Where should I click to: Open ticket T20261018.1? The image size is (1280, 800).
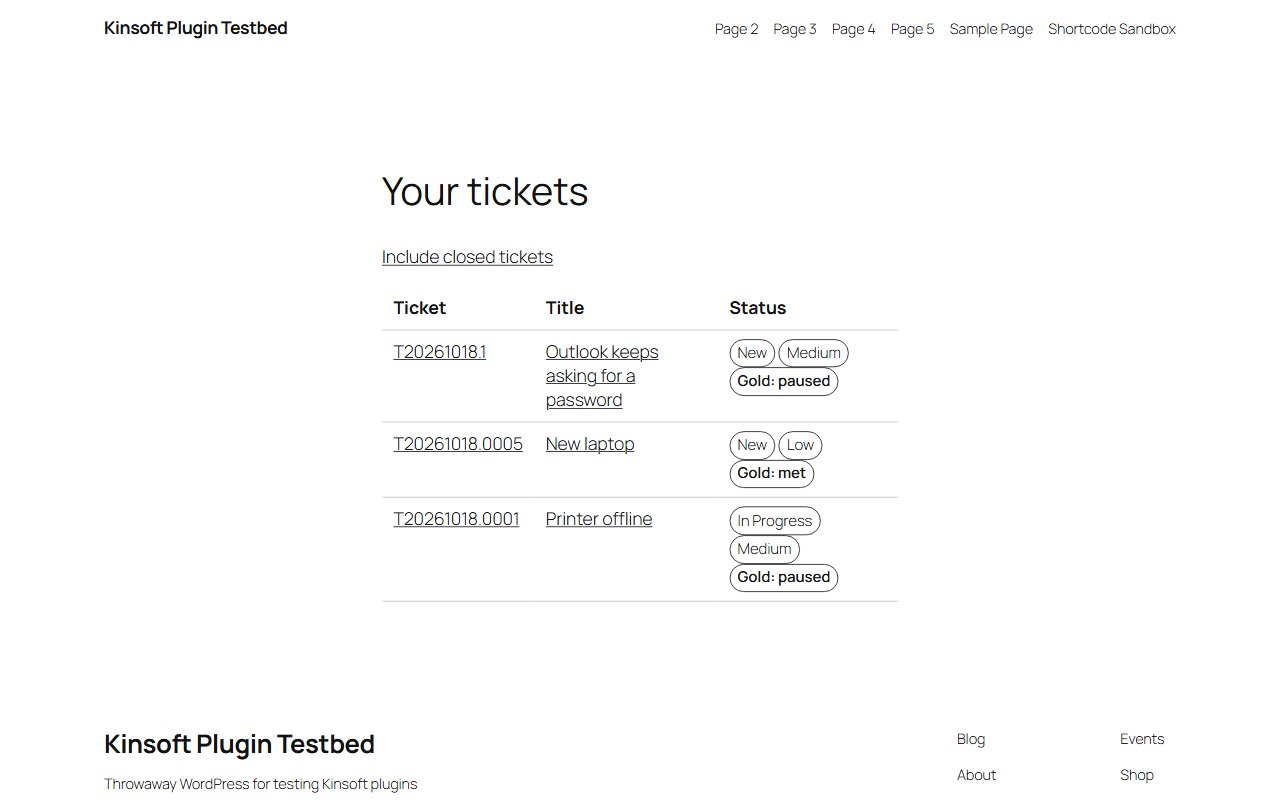(440, 352)
